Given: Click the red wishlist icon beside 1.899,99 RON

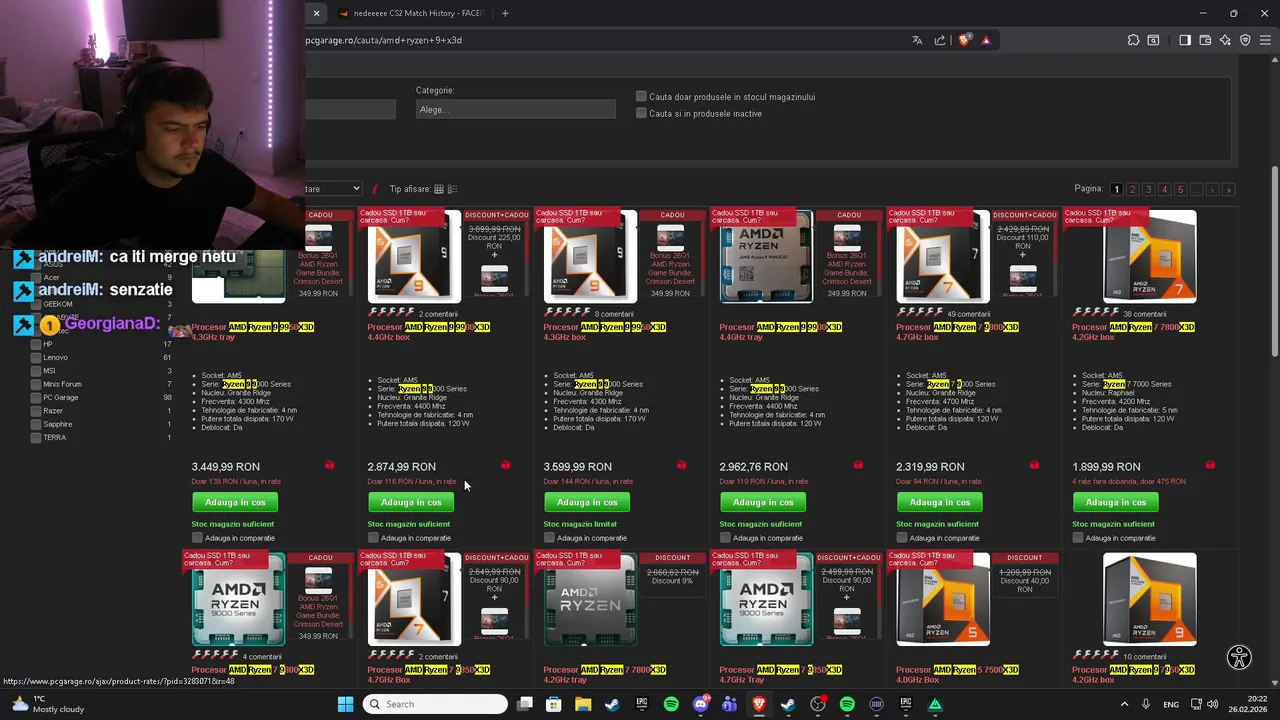Looking at the screenshot, I should [1210, 465].
